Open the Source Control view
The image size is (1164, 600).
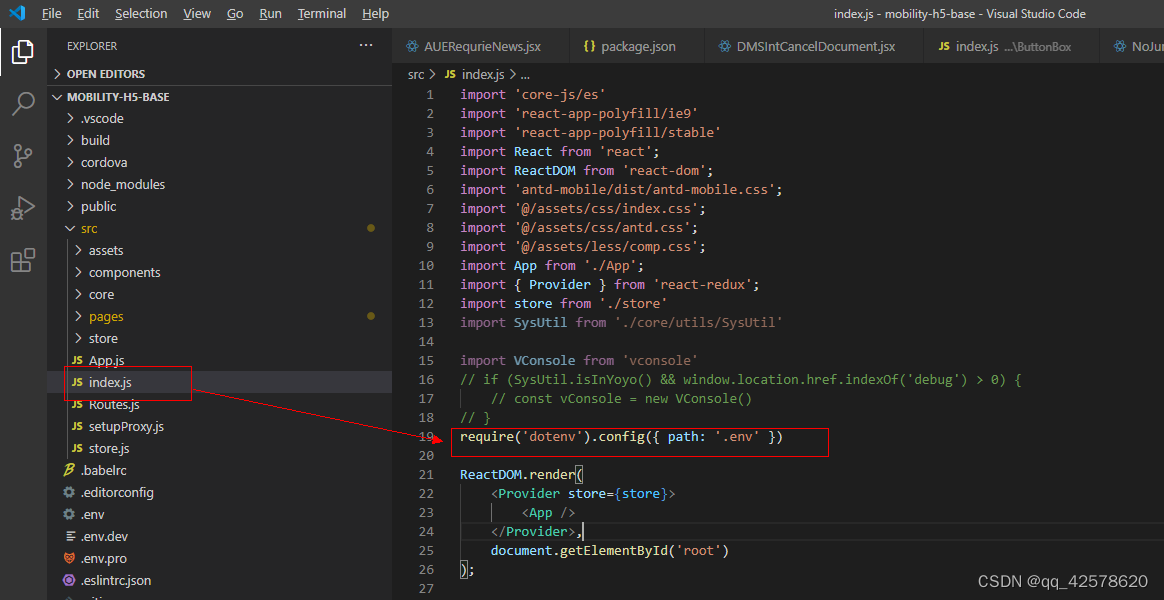point(22,155)
